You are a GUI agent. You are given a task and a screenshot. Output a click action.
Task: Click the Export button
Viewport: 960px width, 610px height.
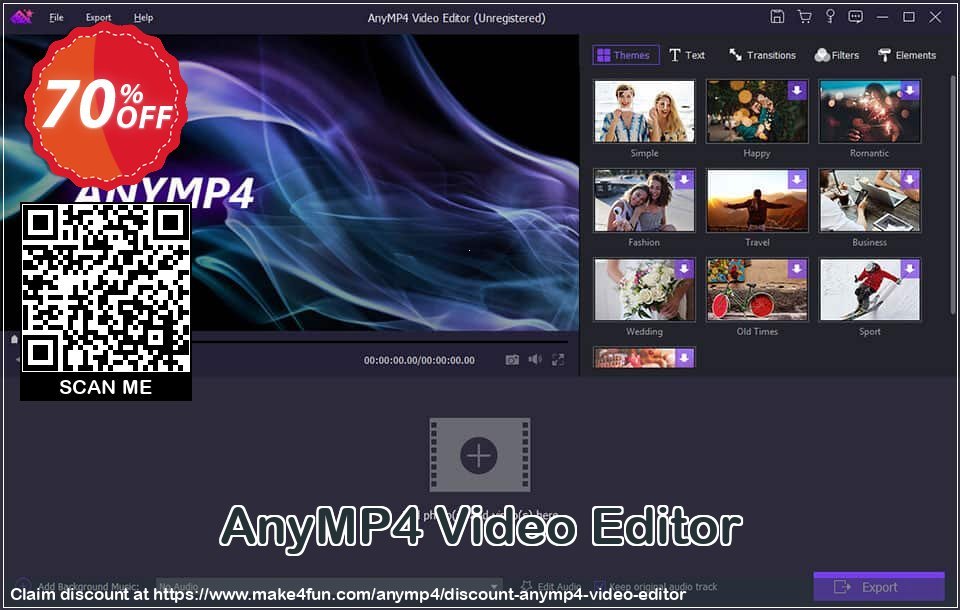879,587
